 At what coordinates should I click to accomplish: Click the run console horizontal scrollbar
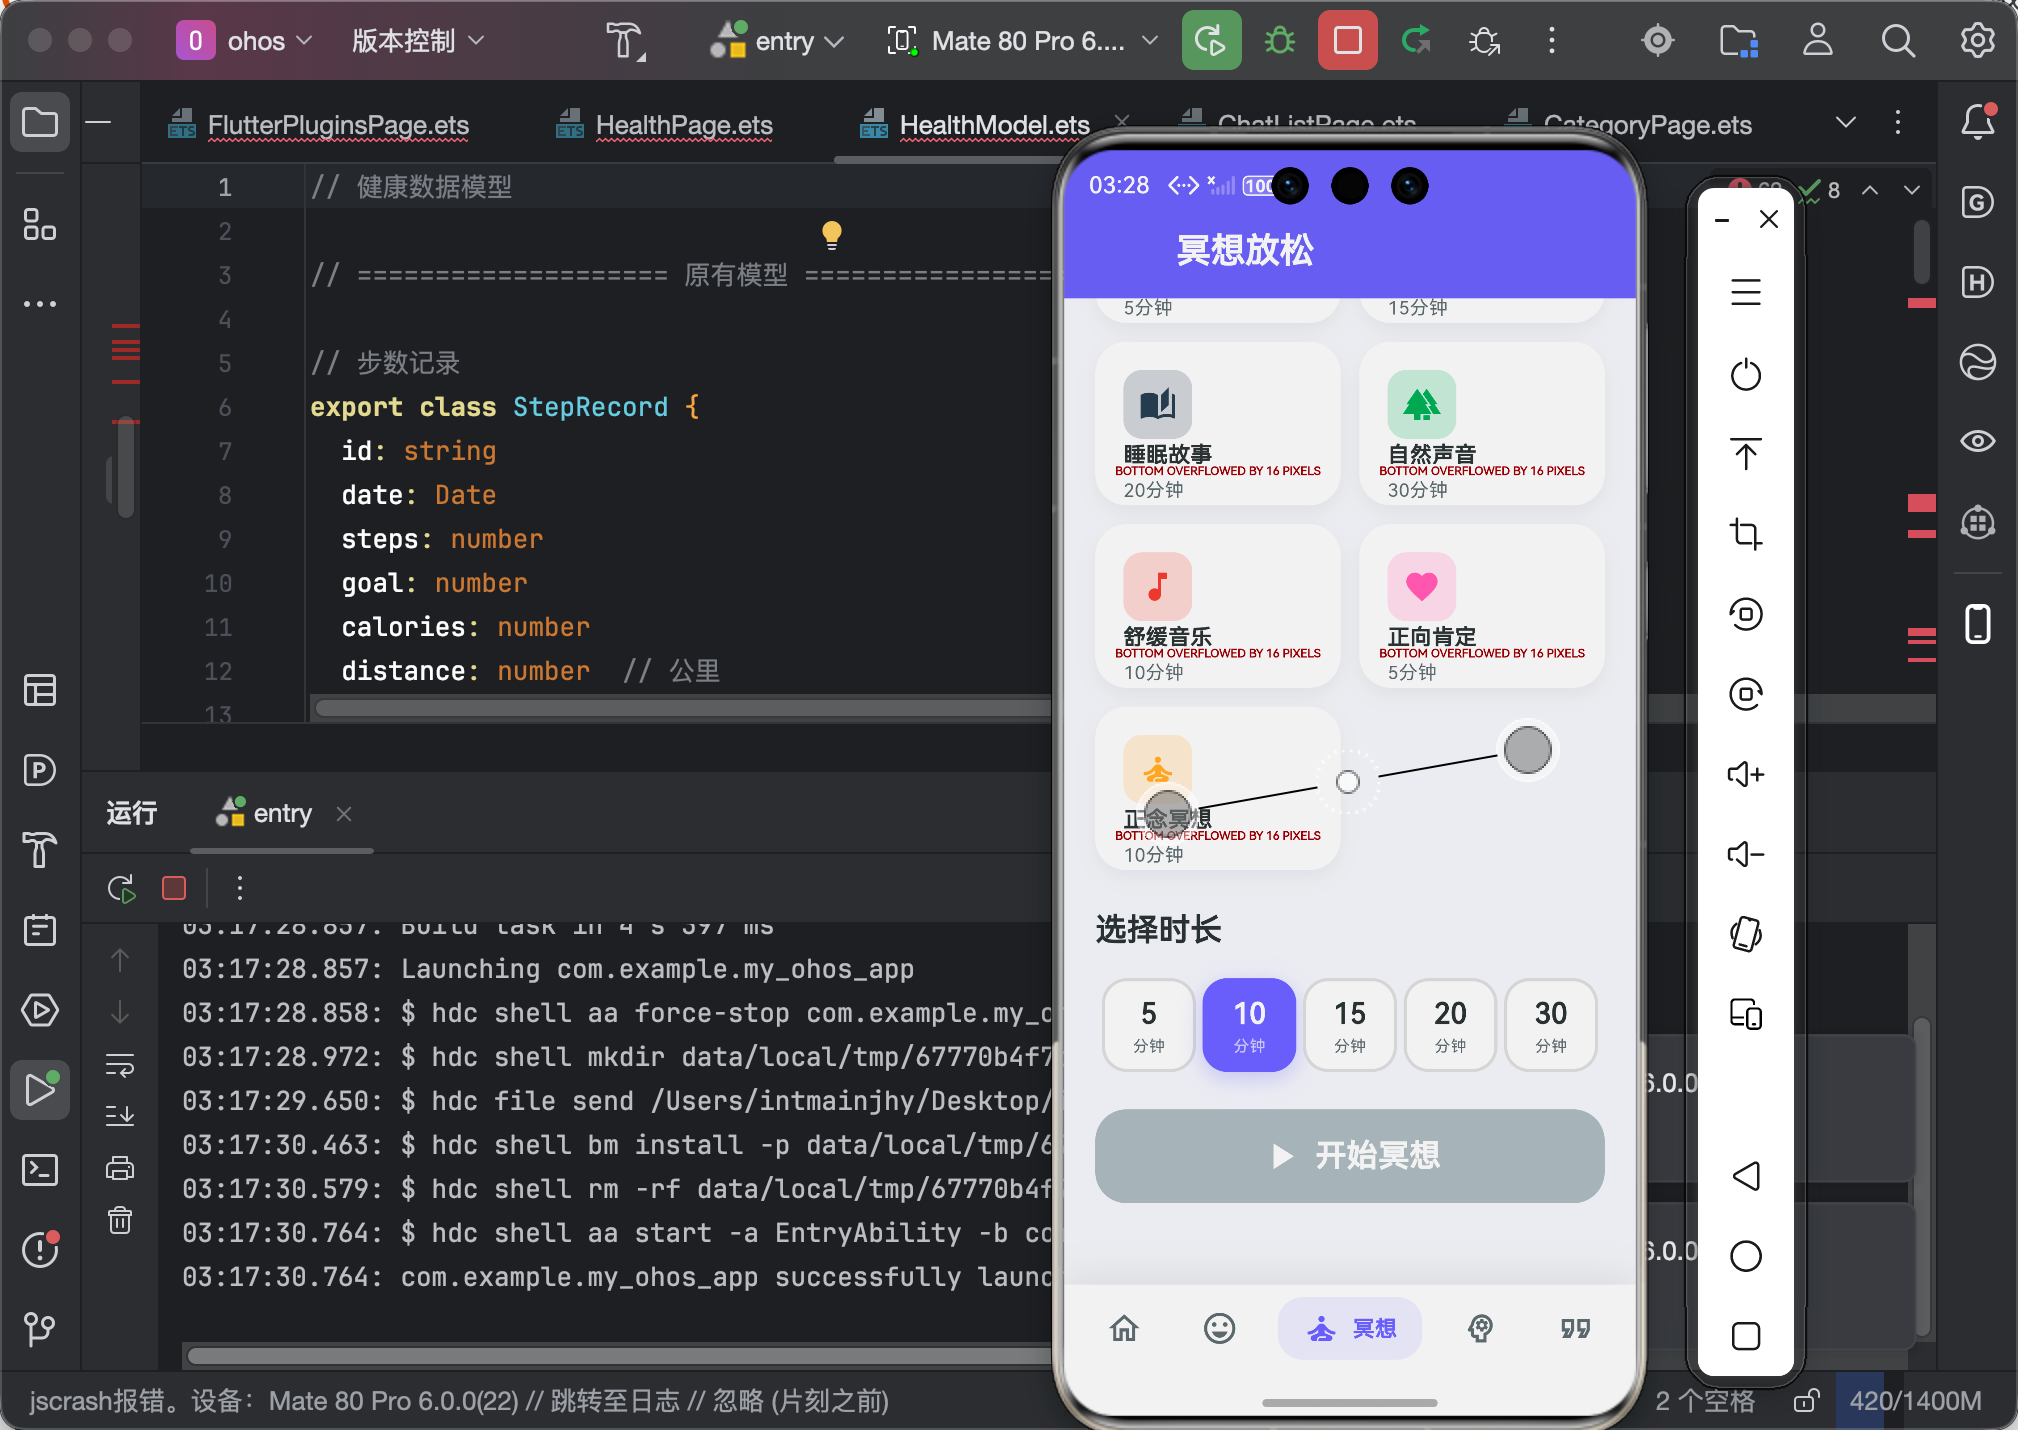620,1356
